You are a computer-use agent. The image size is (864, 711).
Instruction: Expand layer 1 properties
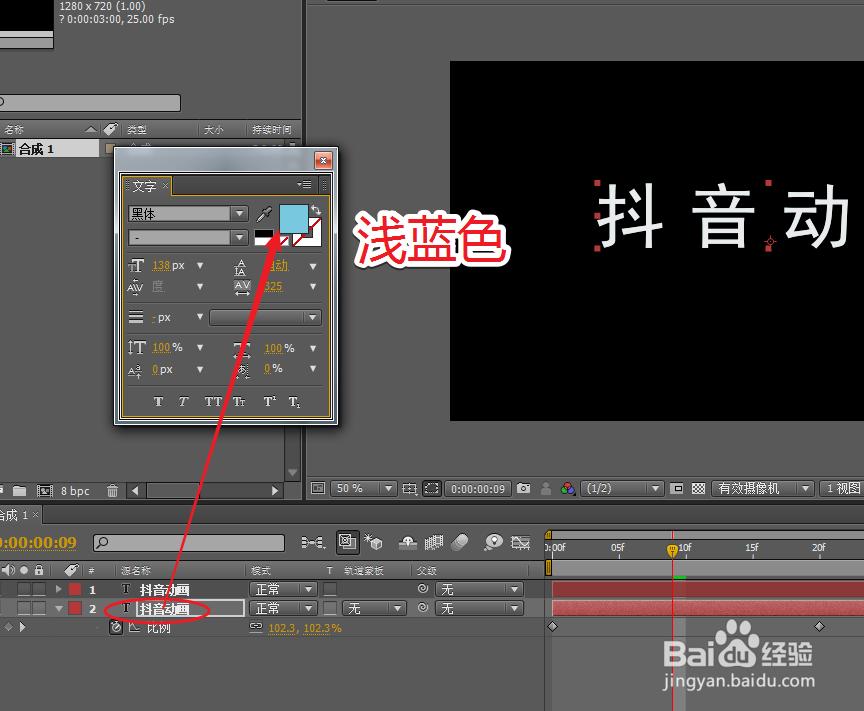pyautogui.click(x=58, y=589)
